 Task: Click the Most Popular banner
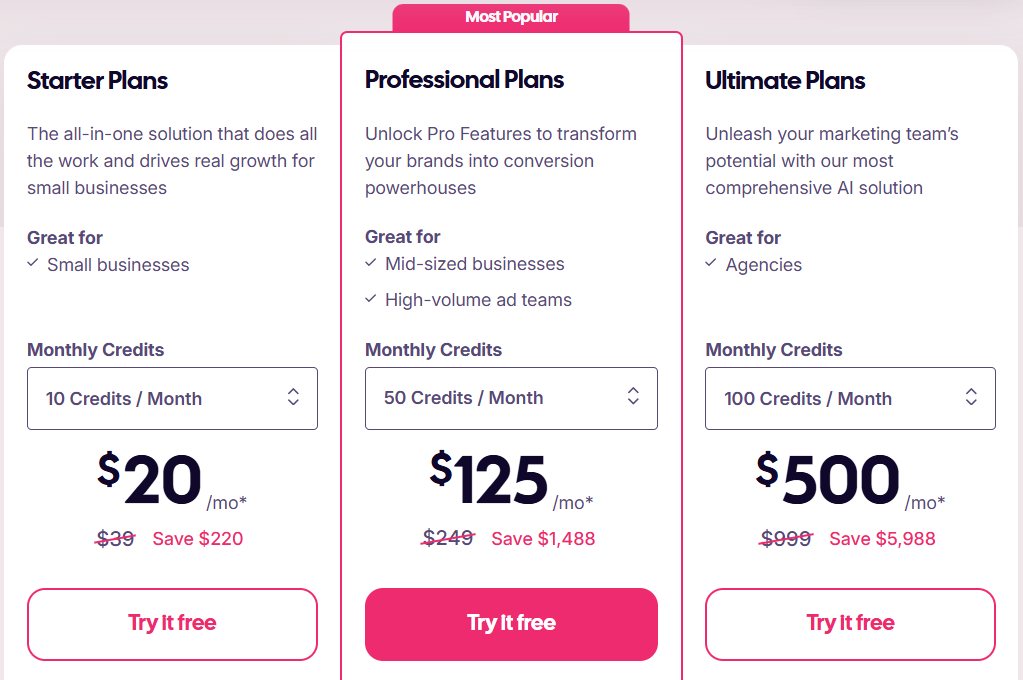click(x=511, y=16)
